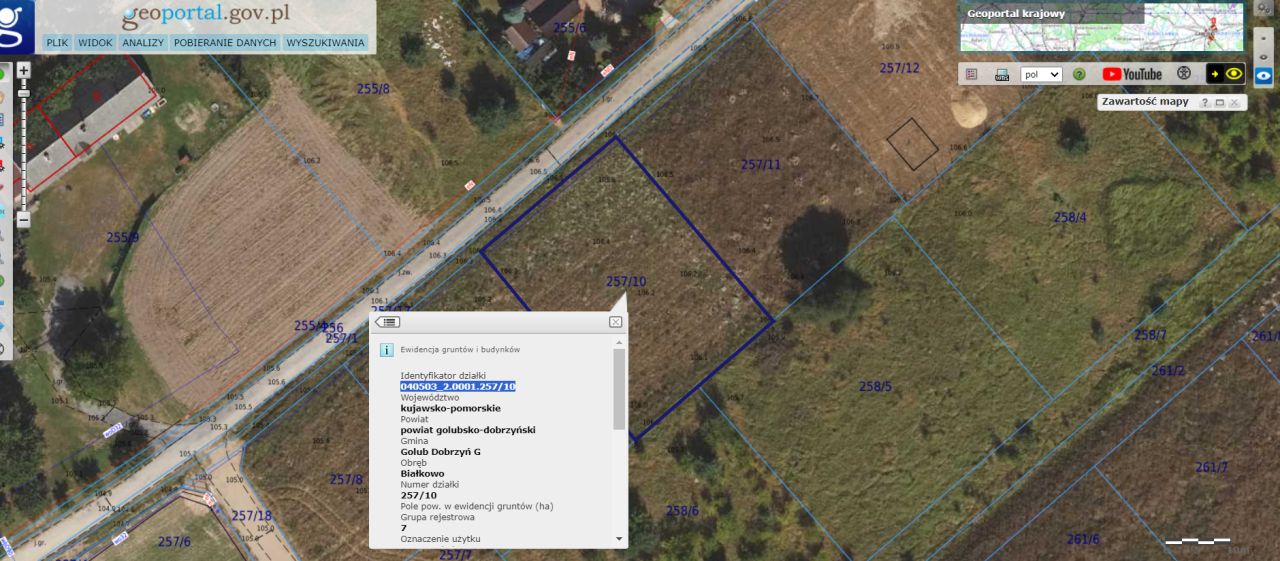The image size is (1280, 561).
Task: Click parcel label 258/7 on map
Action: 1150,334
